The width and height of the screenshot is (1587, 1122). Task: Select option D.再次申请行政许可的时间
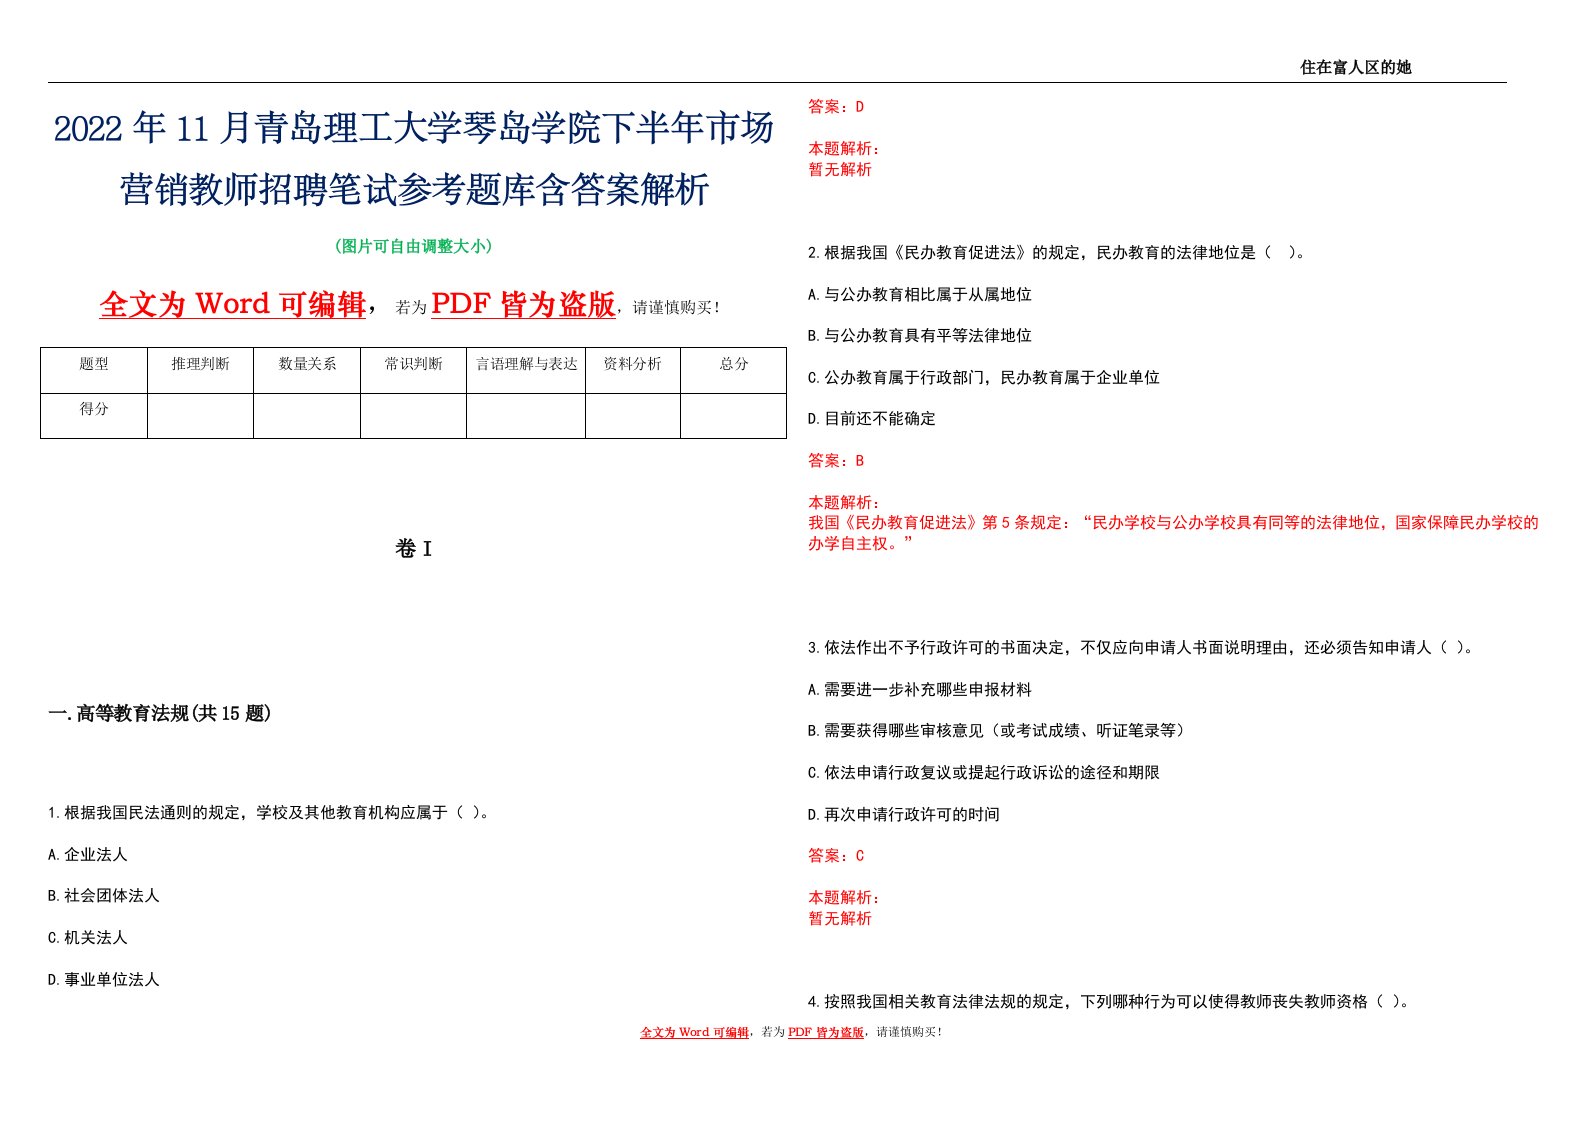click(904, 815)
